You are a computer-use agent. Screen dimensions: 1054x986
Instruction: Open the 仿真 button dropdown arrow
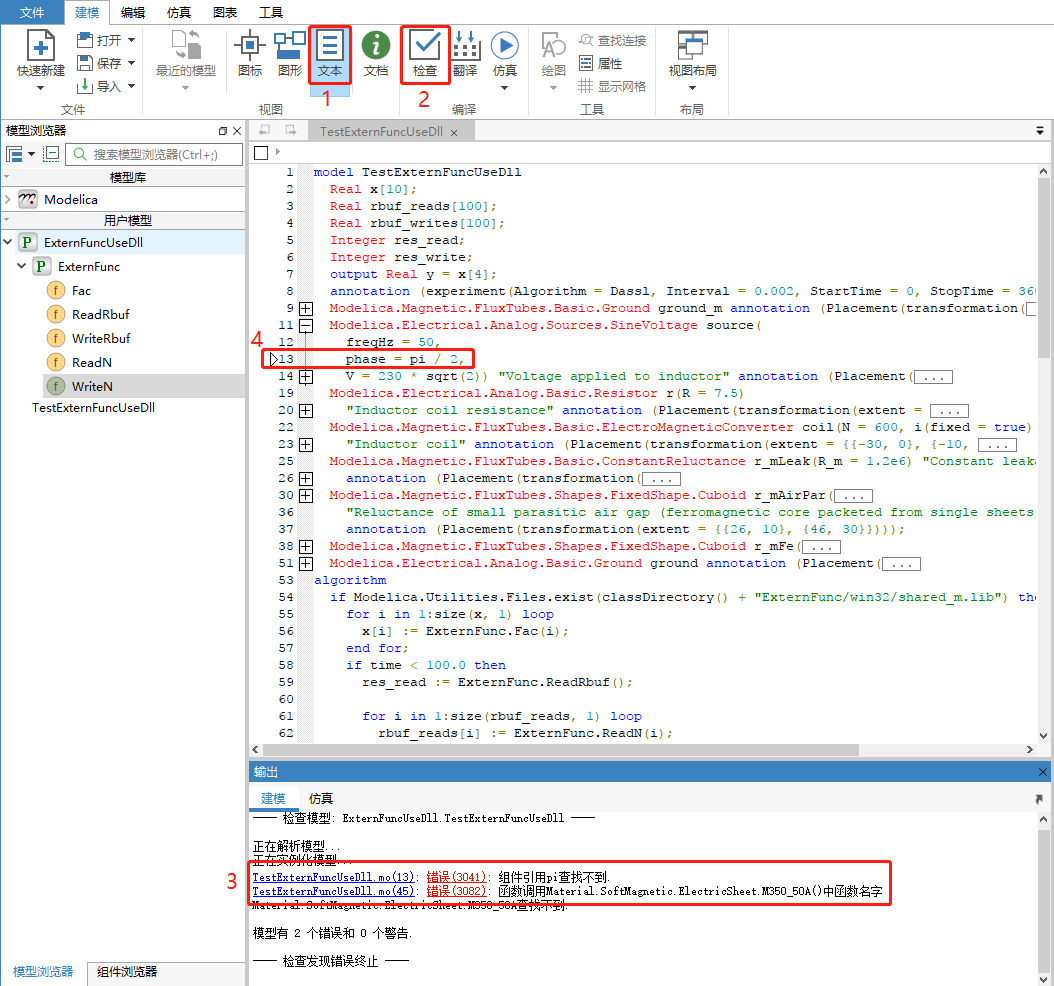(x=504, y=88)
